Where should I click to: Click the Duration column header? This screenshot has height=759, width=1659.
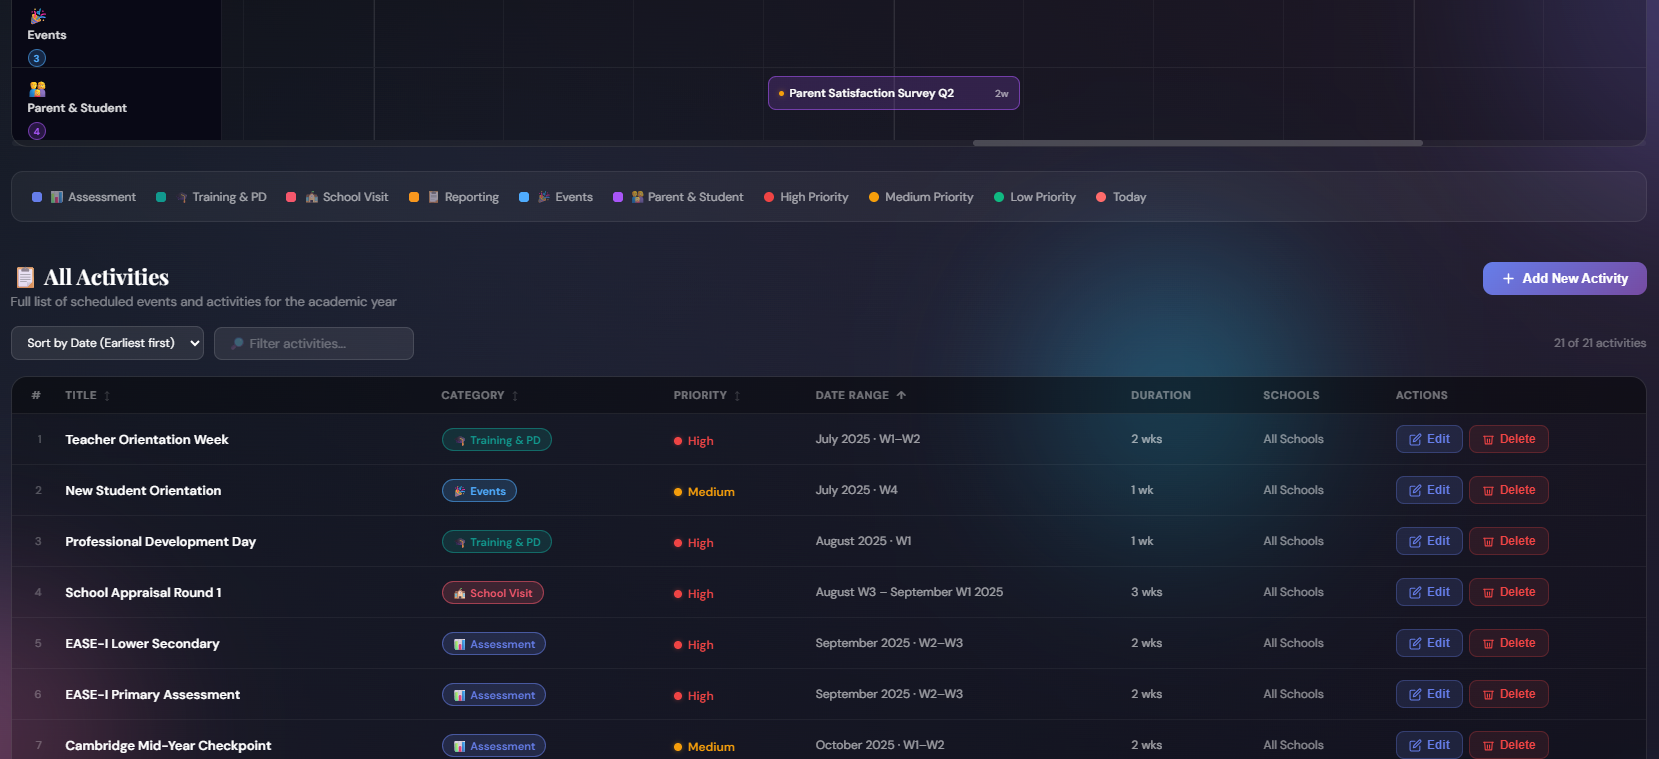[x=1161, y=395]
